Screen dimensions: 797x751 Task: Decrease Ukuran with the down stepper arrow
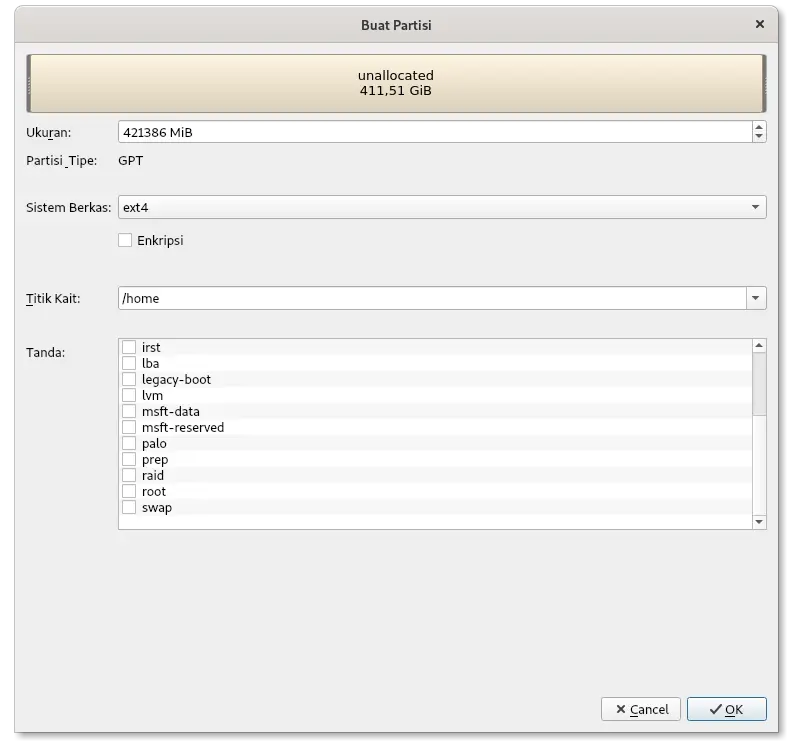(759, 137)
